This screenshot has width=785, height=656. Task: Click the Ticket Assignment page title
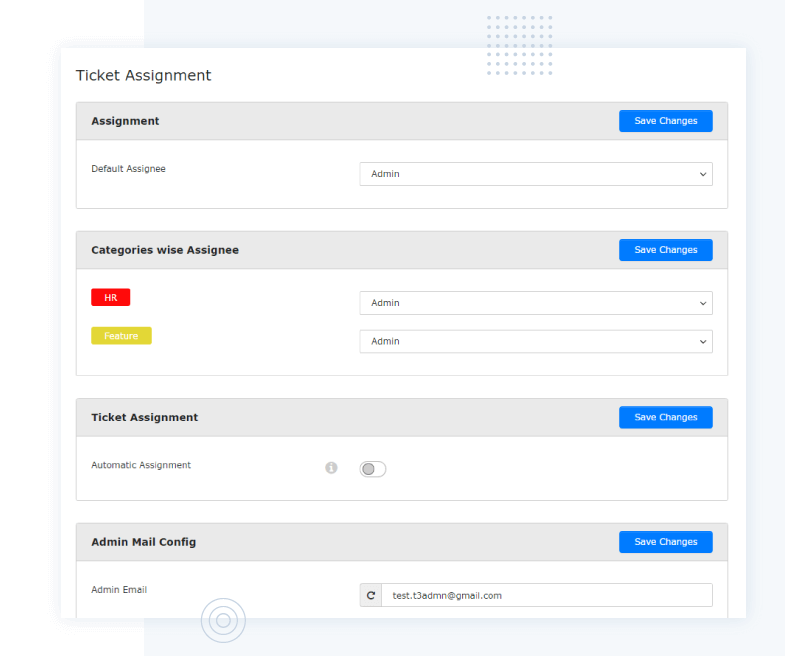(143, 75)
